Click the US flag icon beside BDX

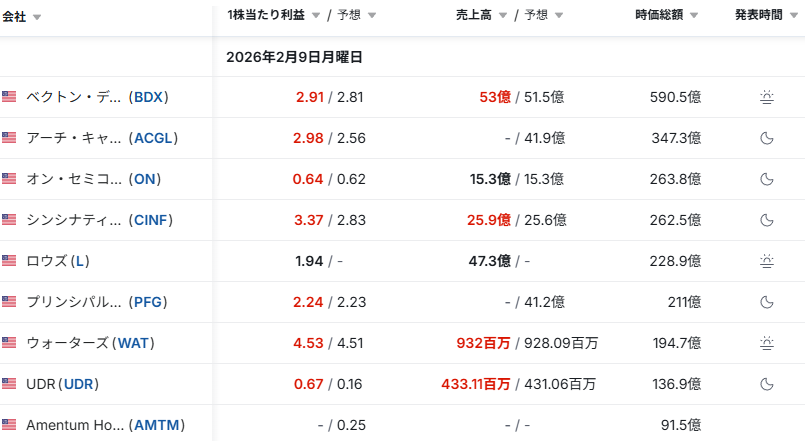pyautogui.click(x=9, y=97)
